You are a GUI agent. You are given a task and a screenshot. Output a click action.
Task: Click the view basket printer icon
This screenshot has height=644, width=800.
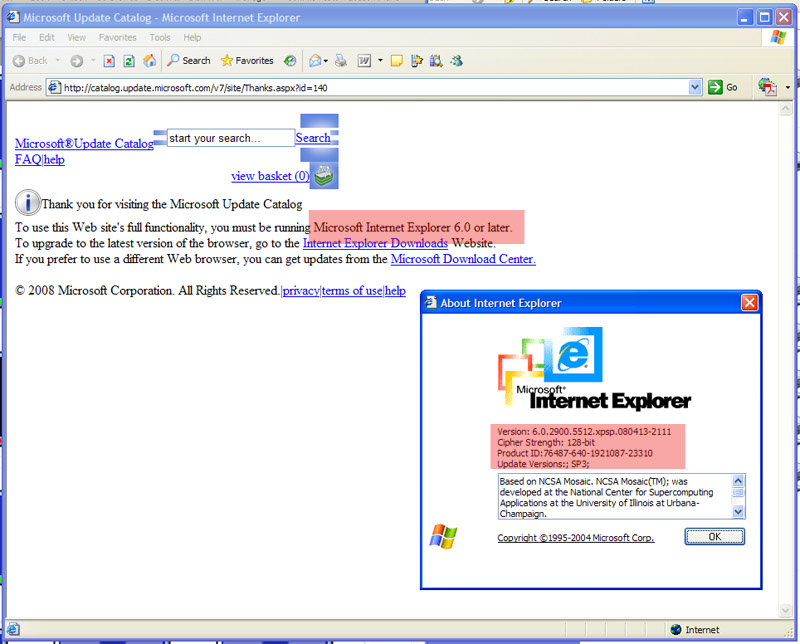click(x=324, y=176)
